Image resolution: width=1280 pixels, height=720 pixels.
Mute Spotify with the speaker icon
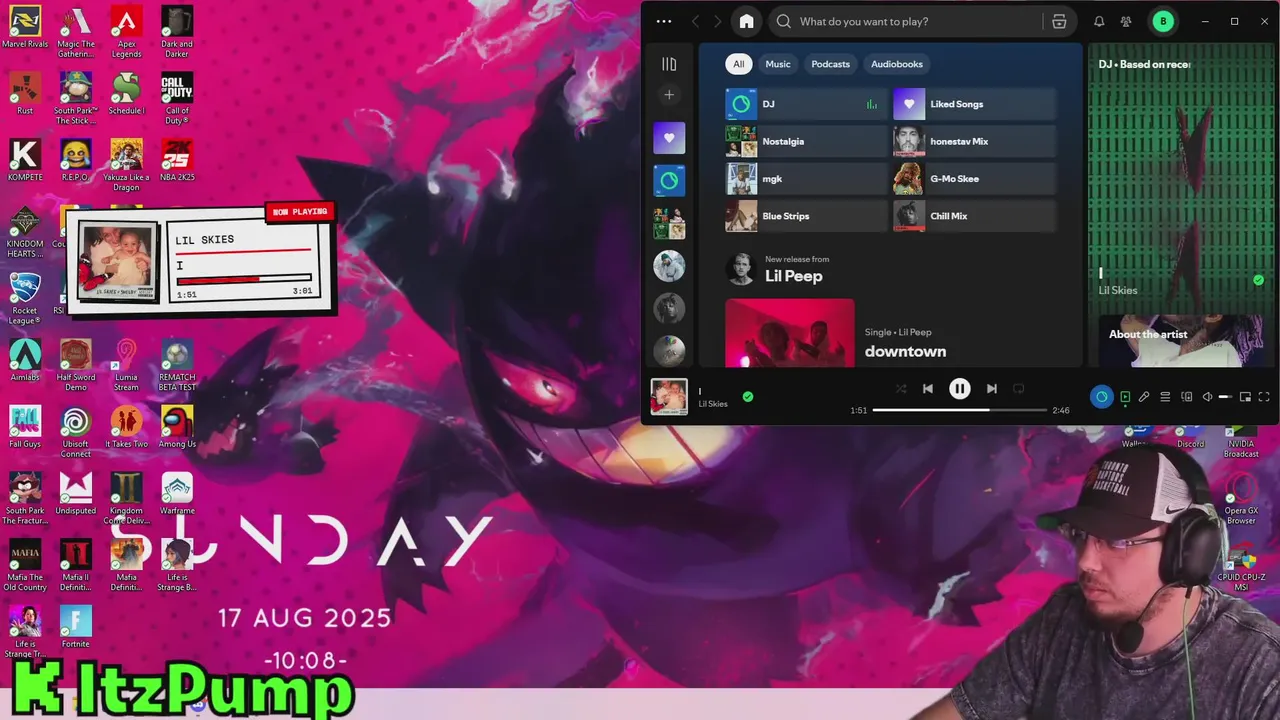point(1207,397)
